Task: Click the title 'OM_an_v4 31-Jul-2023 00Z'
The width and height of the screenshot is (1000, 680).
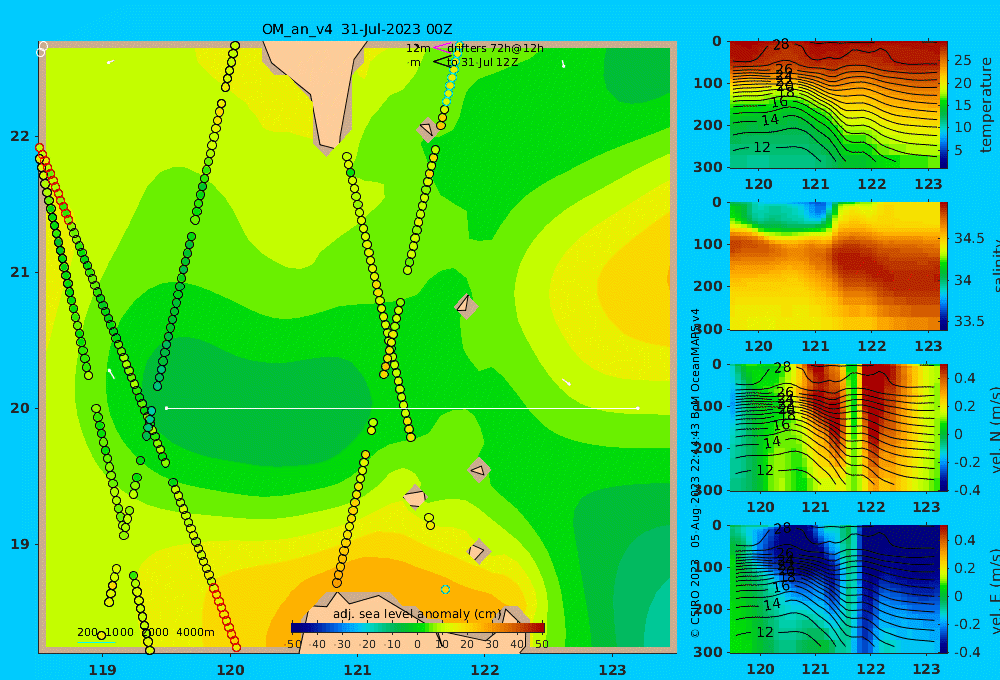Action: click(x=357, y=29)
